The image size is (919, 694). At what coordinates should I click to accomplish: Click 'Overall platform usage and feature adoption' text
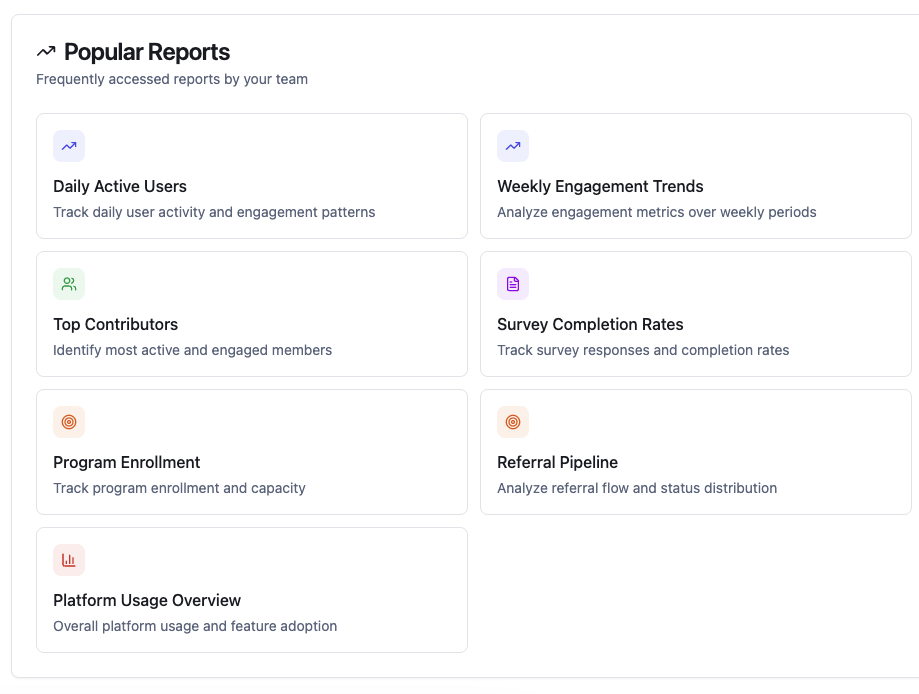click(x=195, y=626)
